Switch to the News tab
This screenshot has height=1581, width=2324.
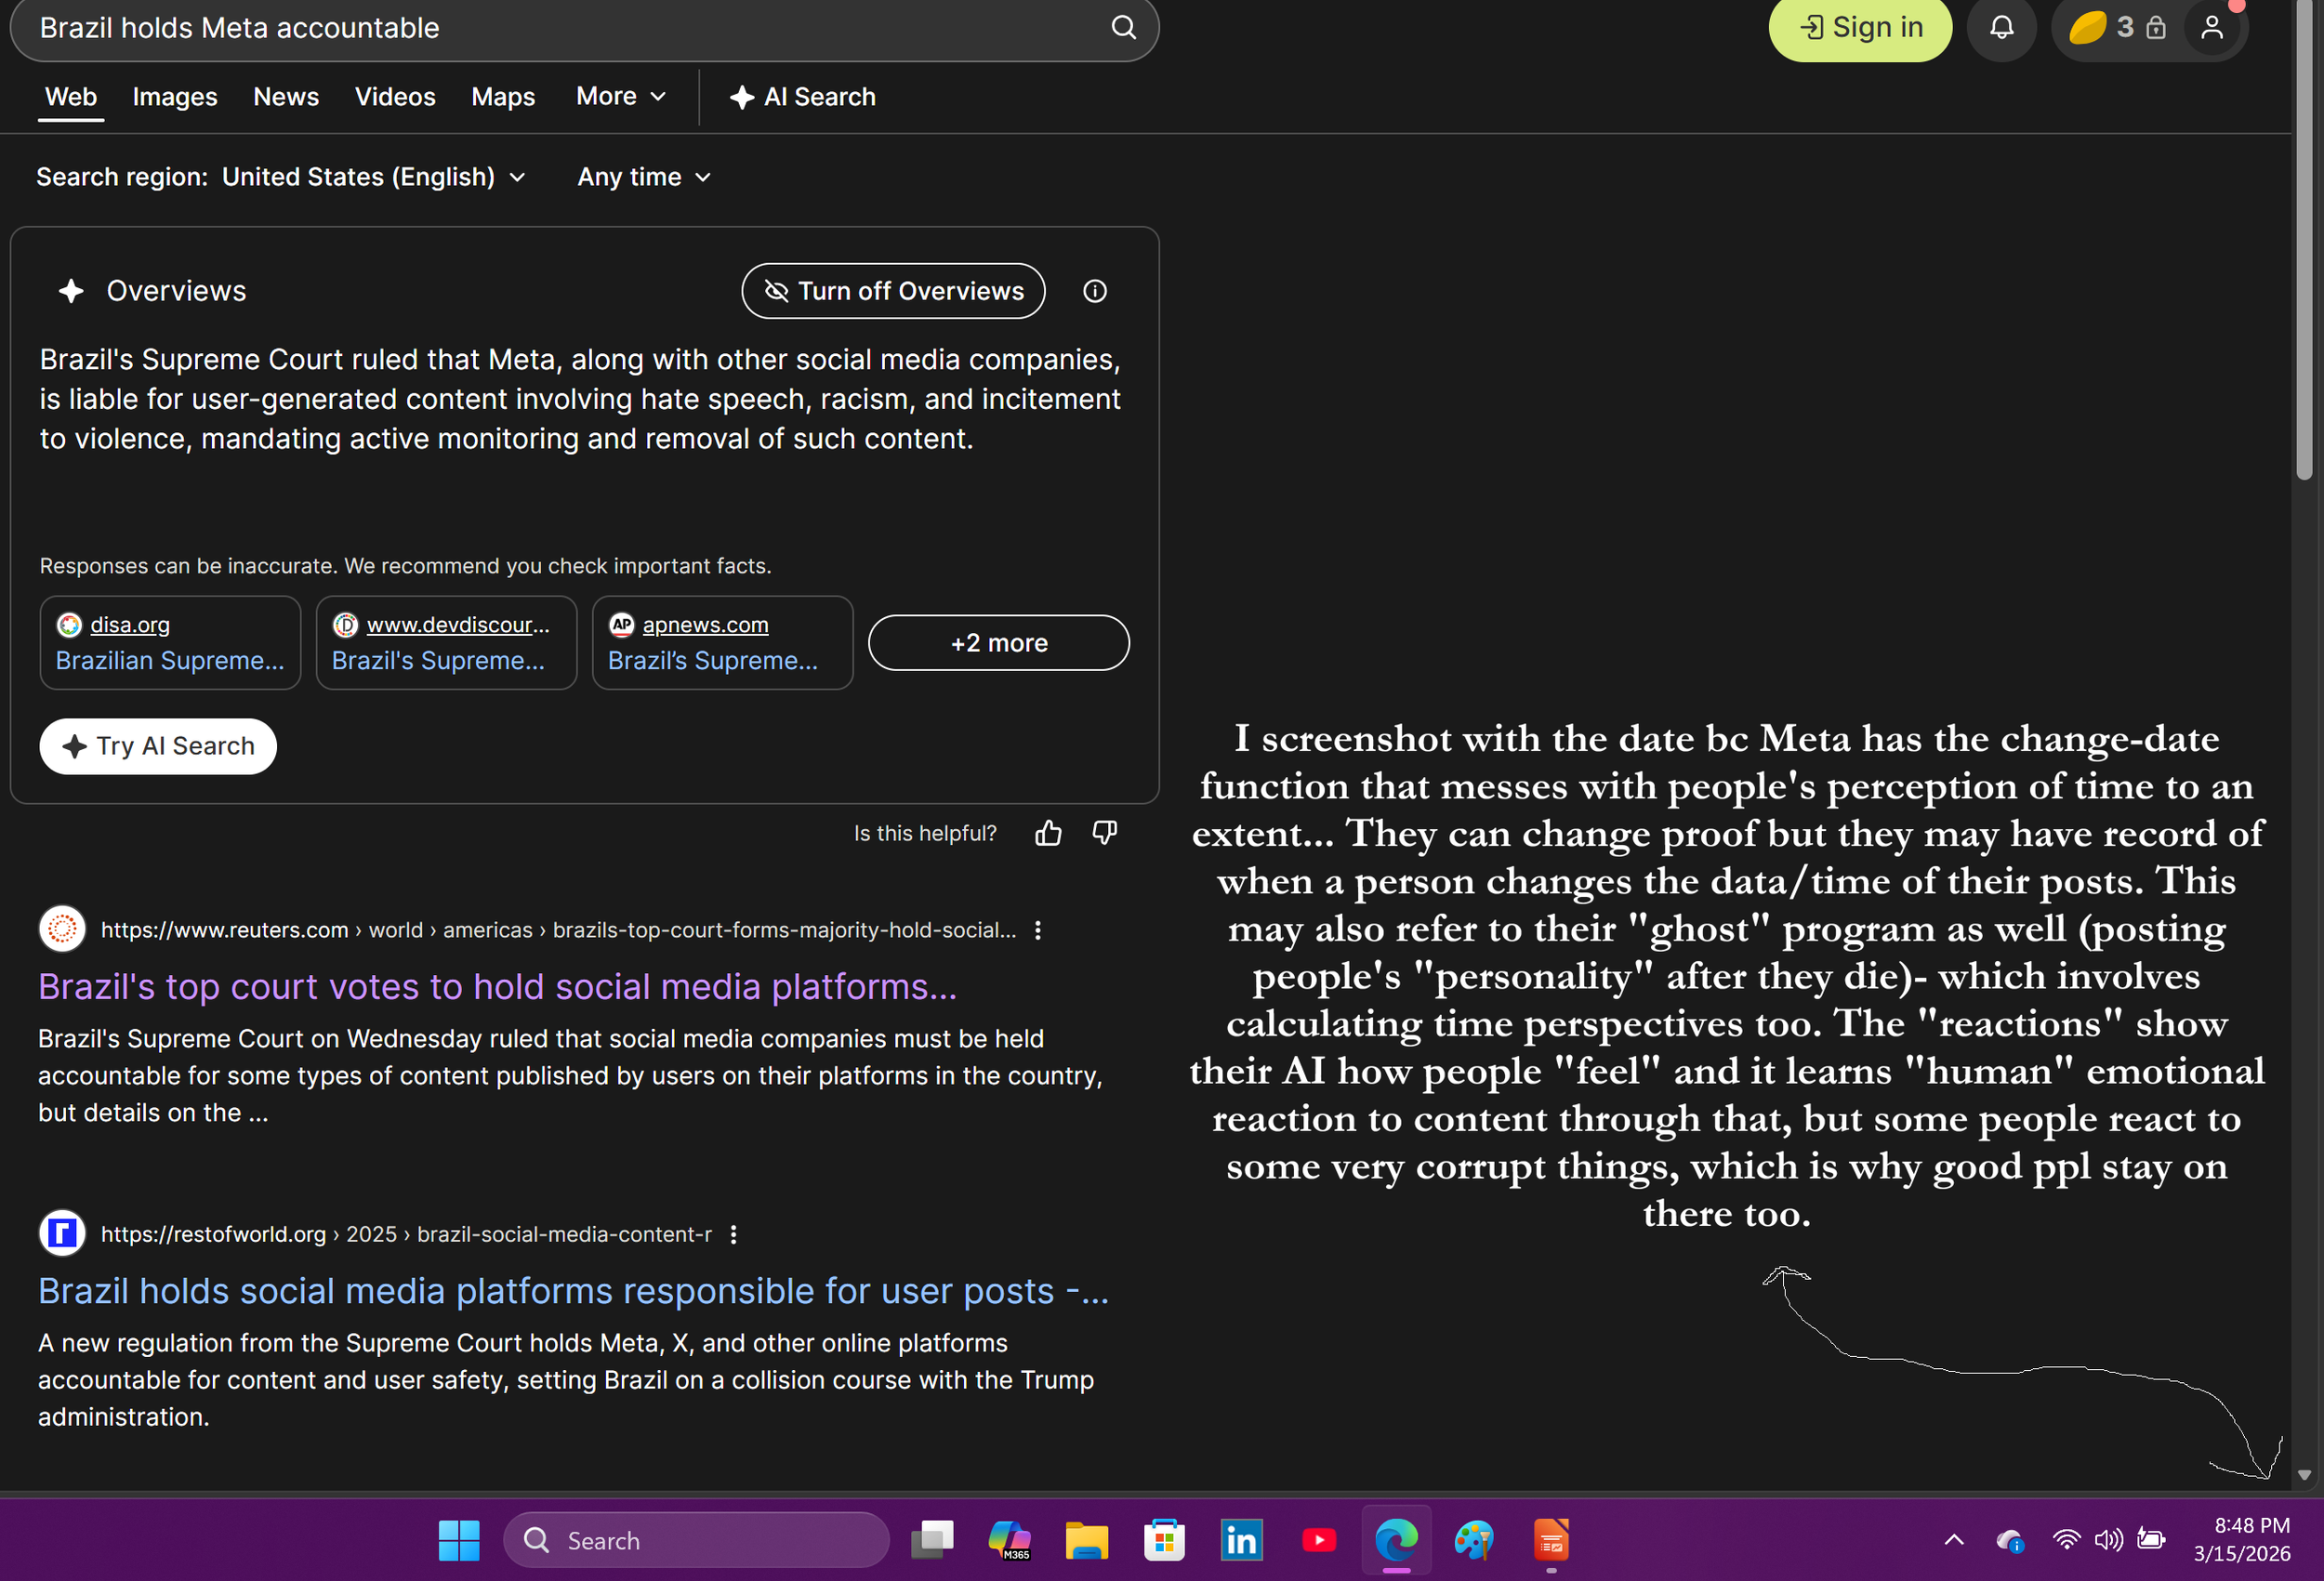click(286, 97)
